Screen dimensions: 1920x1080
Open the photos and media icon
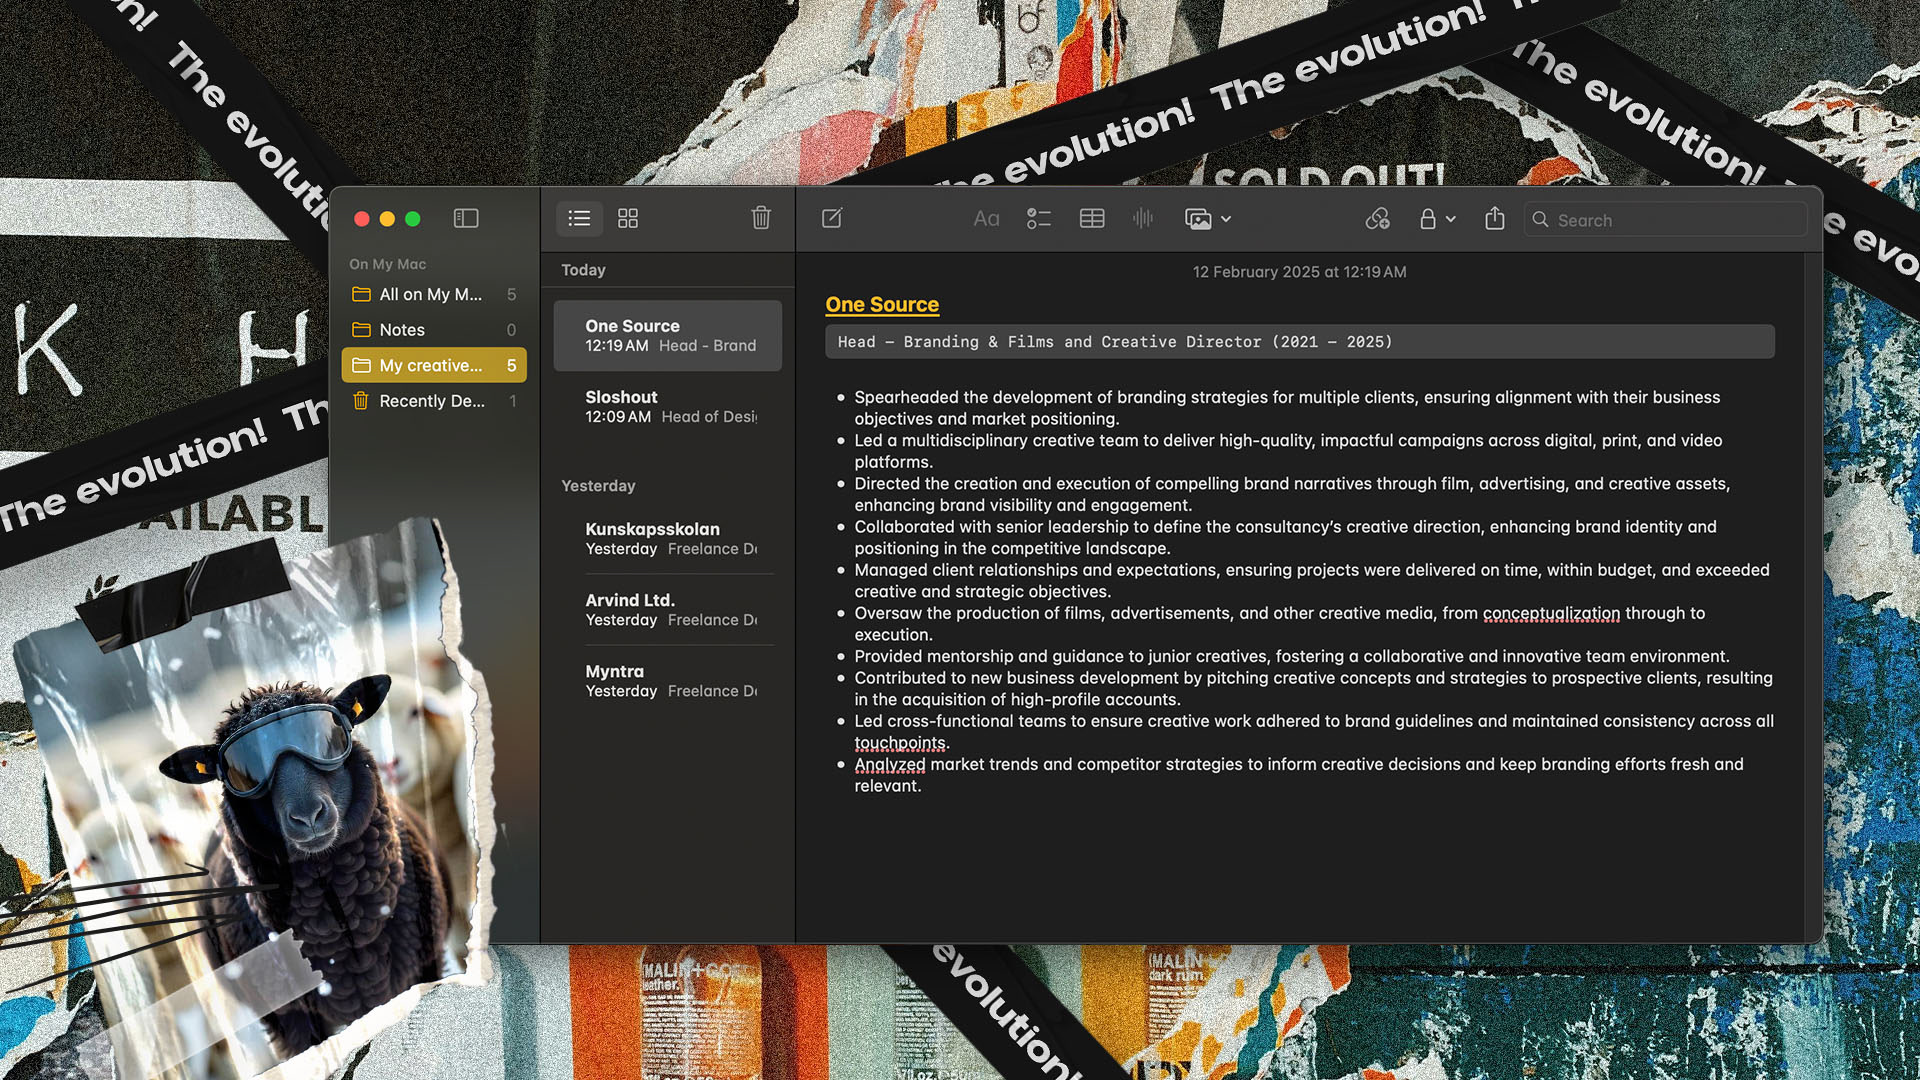[x=1198, y=219]
